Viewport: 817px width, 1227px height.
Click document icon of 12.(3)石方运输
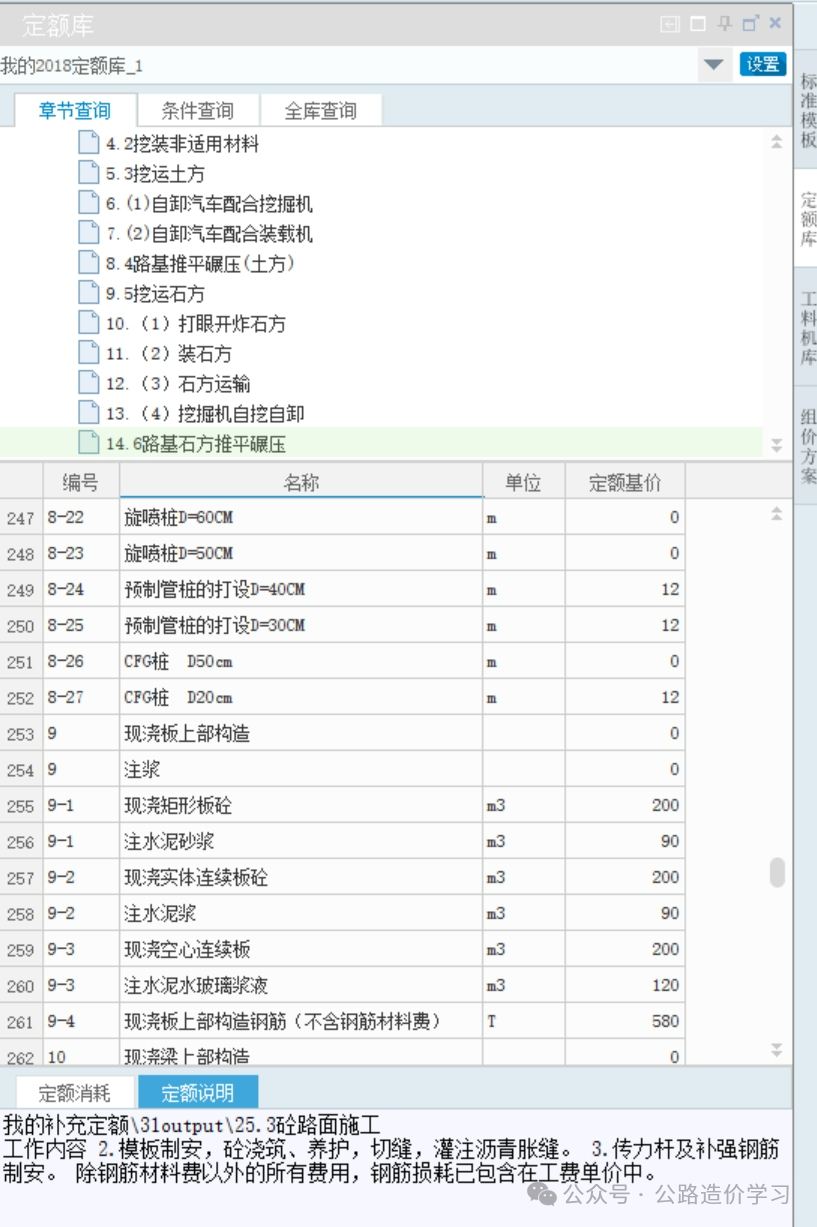[89, 383]
